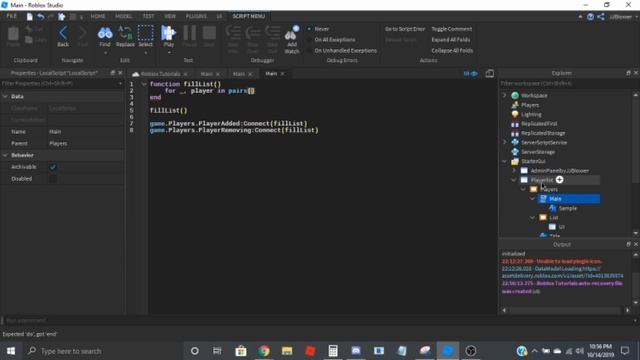Select Workspace in Explorer
640x360 pixels.
tap(534, 96)
